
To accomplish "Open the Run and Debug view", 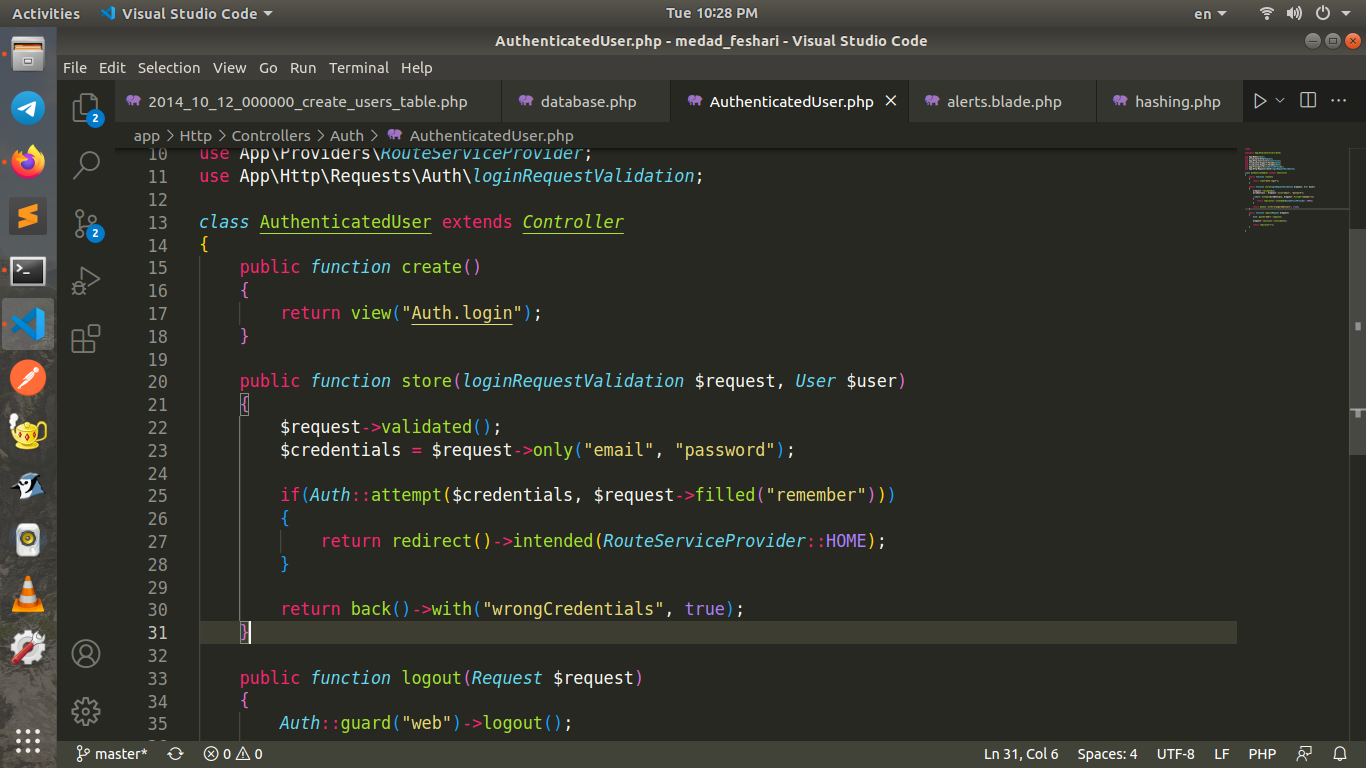I will pyautogui.click(x=86, y=281).
